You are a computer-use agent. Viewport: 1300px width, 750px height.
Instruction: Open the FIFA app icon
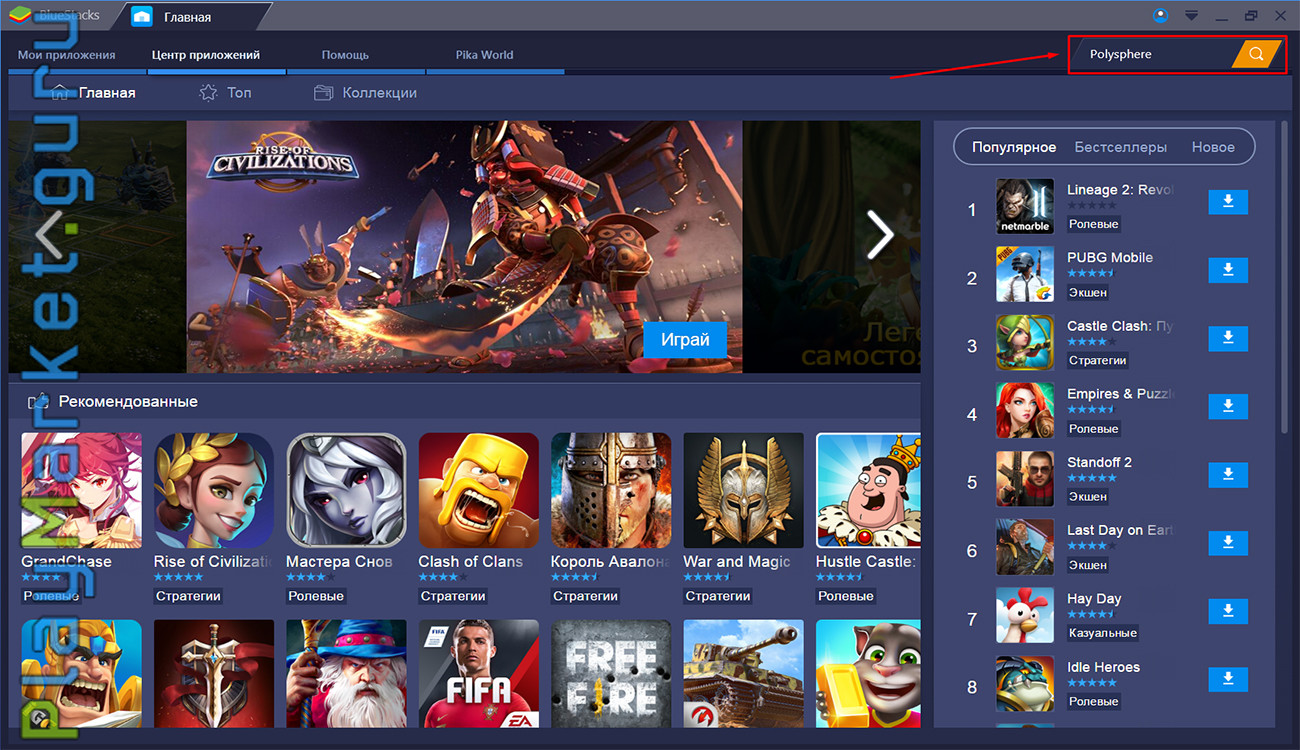click(x=478, y=674)
